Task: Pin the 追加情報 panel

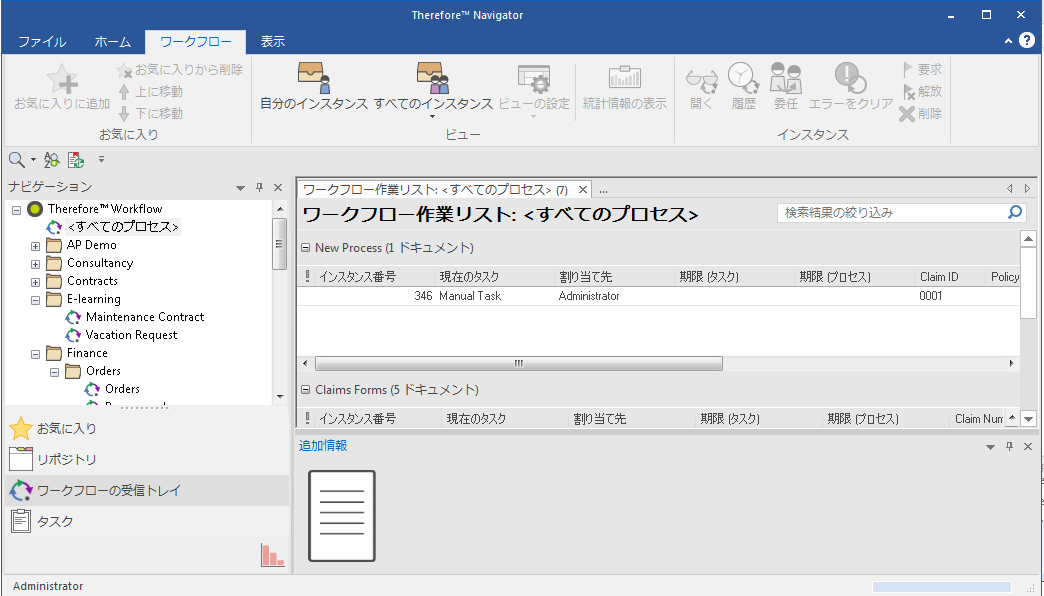Action: pyautogui.click(x=1009, y=447)
